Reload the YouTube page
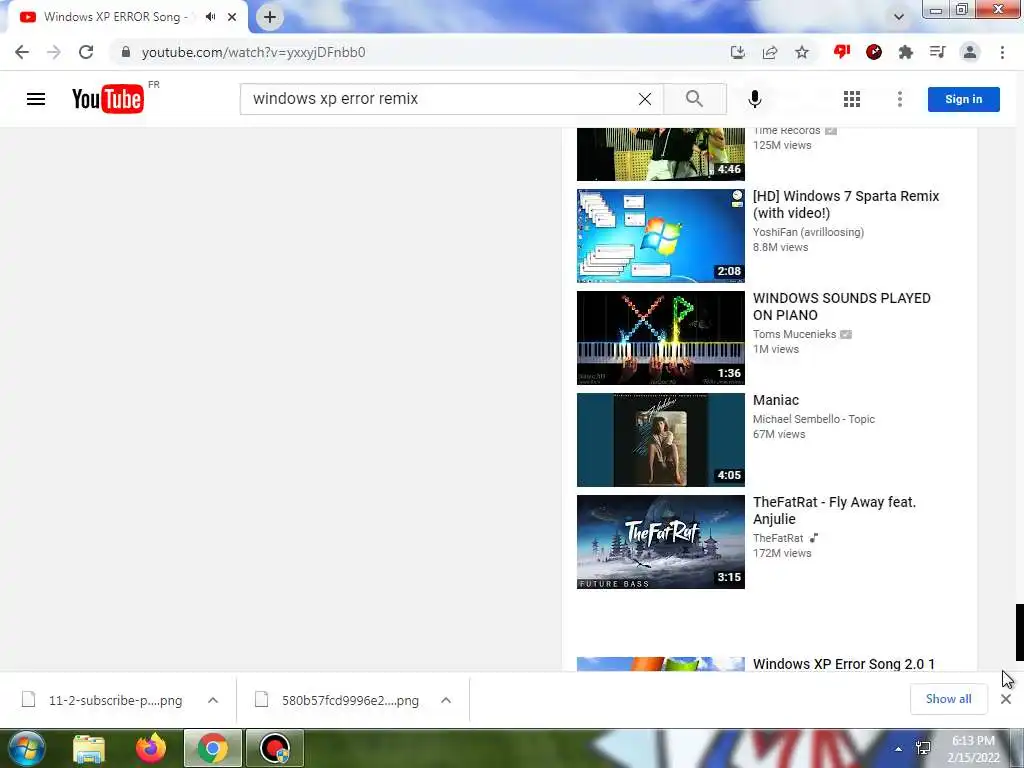1024x768 pixels. click(86, 52)
